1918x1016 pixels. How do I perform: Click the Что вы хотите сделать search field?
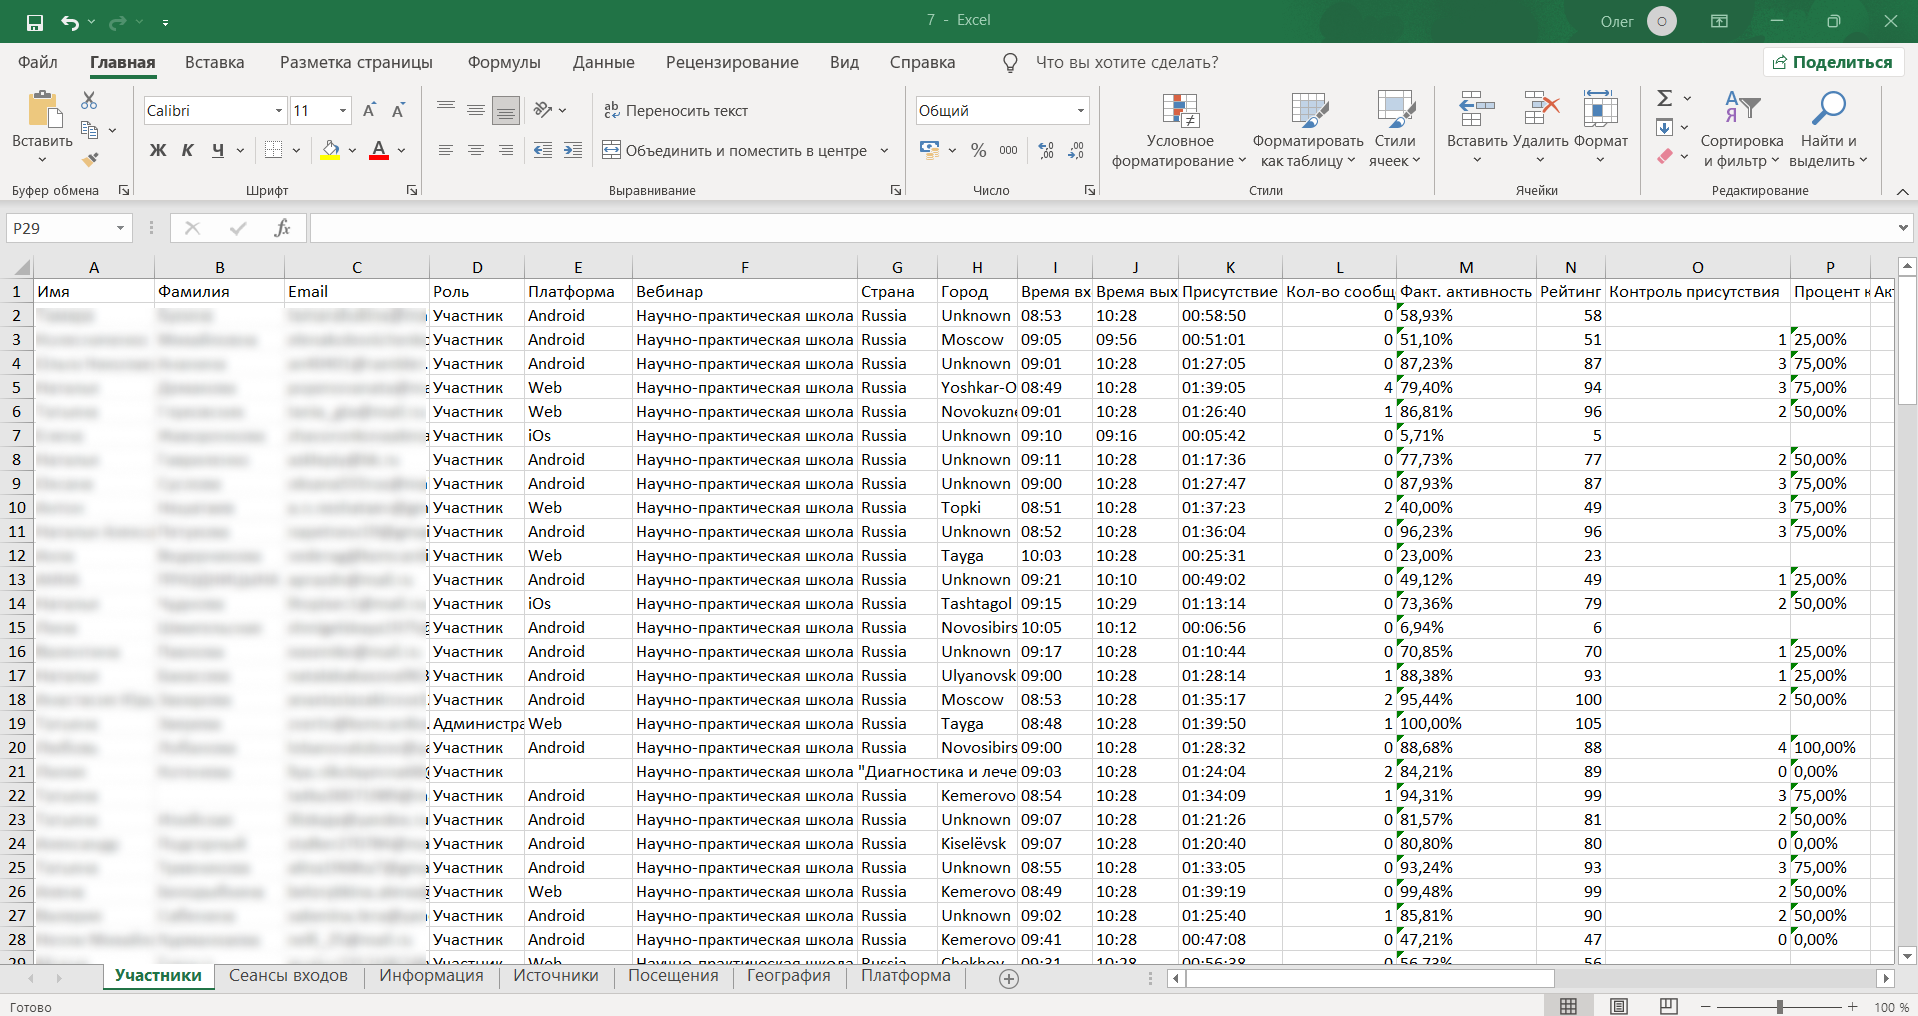coord(1127,62)
